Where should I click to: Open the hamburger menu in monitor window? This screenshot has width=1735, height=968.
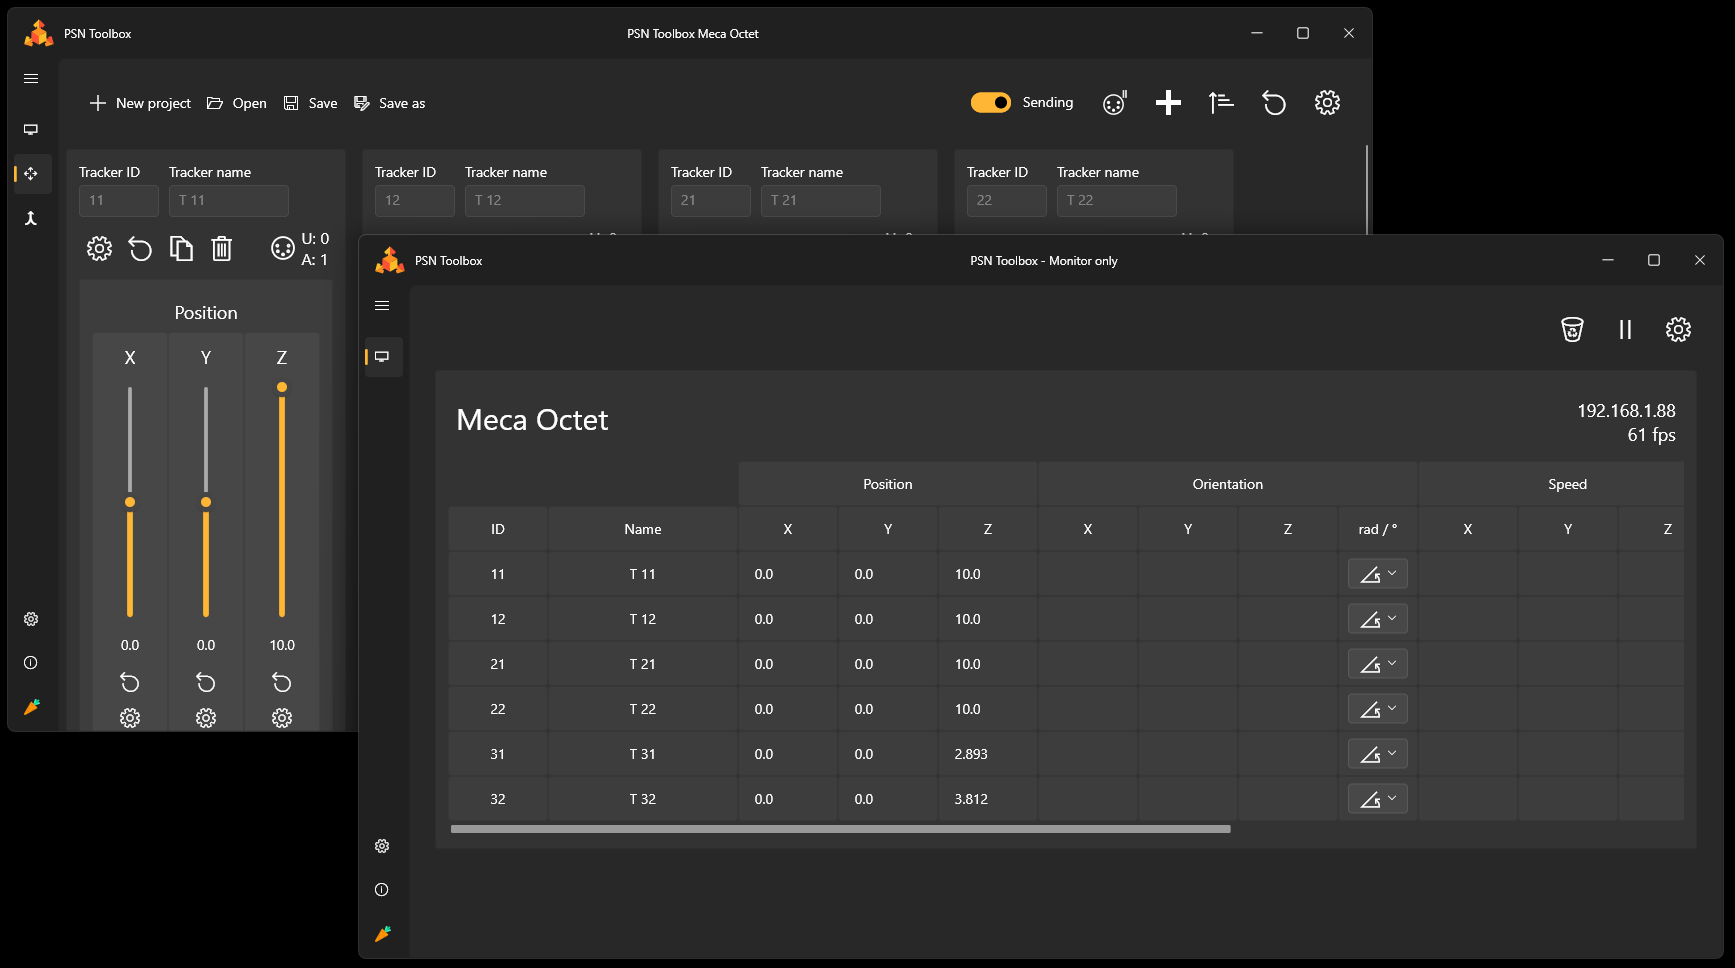coord(382,306)
